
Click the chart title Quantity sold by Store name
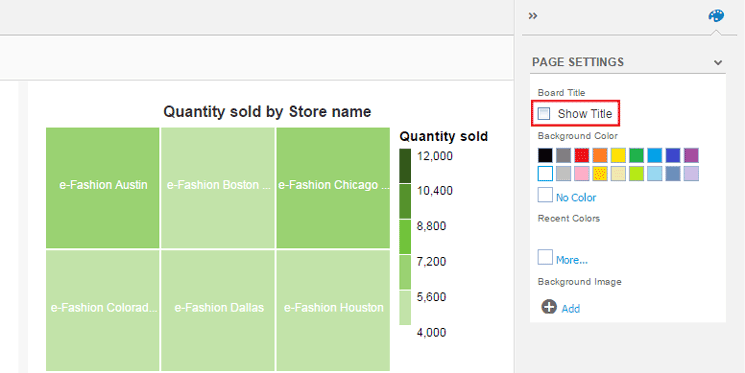coord(267,112)
